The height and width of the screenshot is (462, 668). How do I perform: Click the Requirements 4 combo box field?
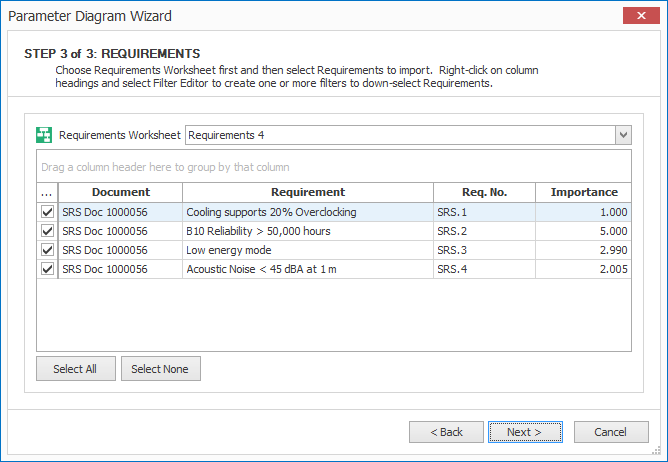399,135
